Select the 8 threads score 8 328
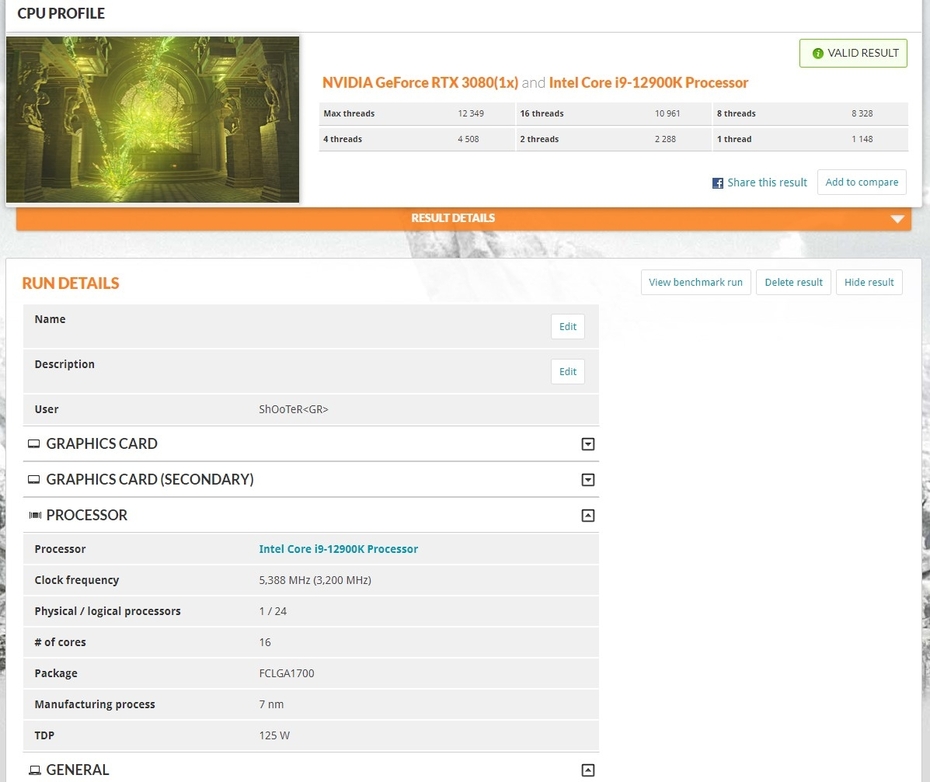Screen dimensions: 930x782 (862, 113)
